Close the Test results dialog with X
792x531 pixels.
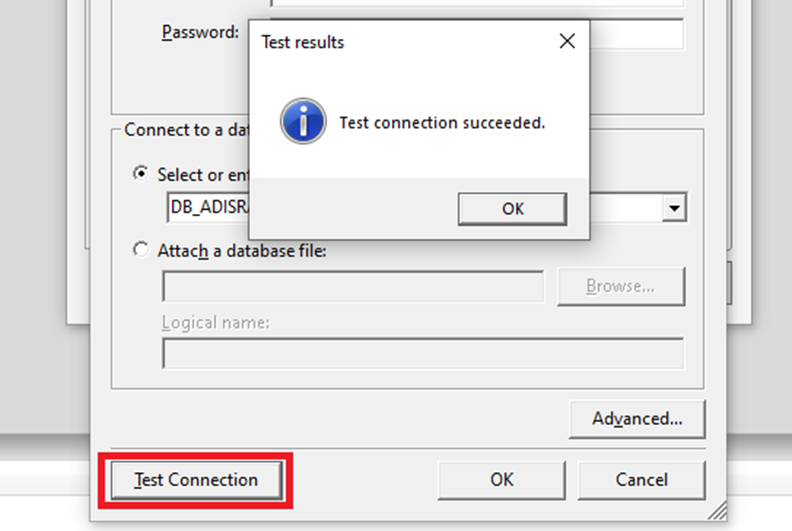[x=567, y=41]
